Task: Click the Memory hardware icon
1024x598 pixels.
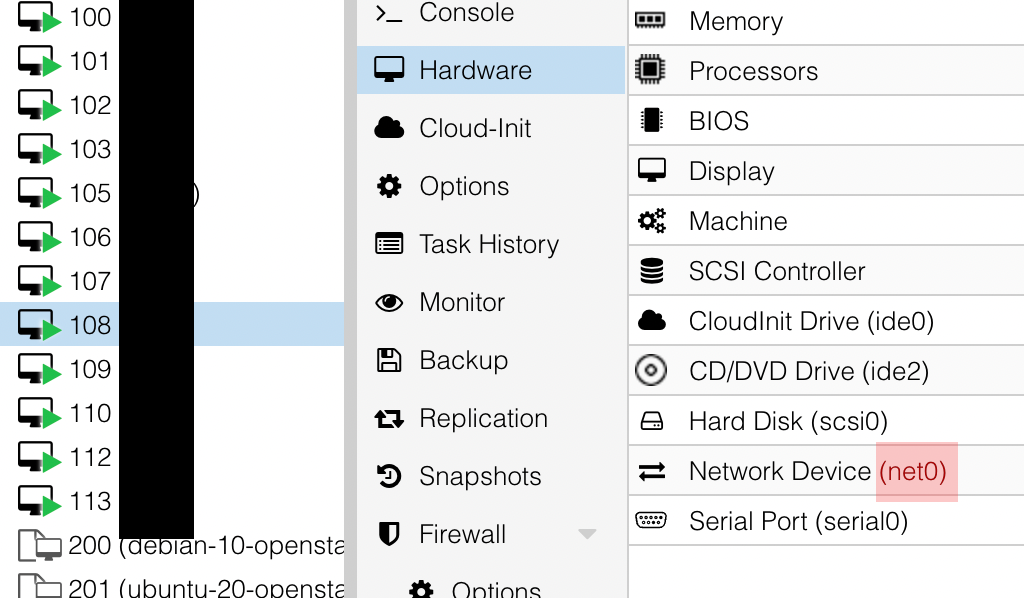Action: (651, 20)
